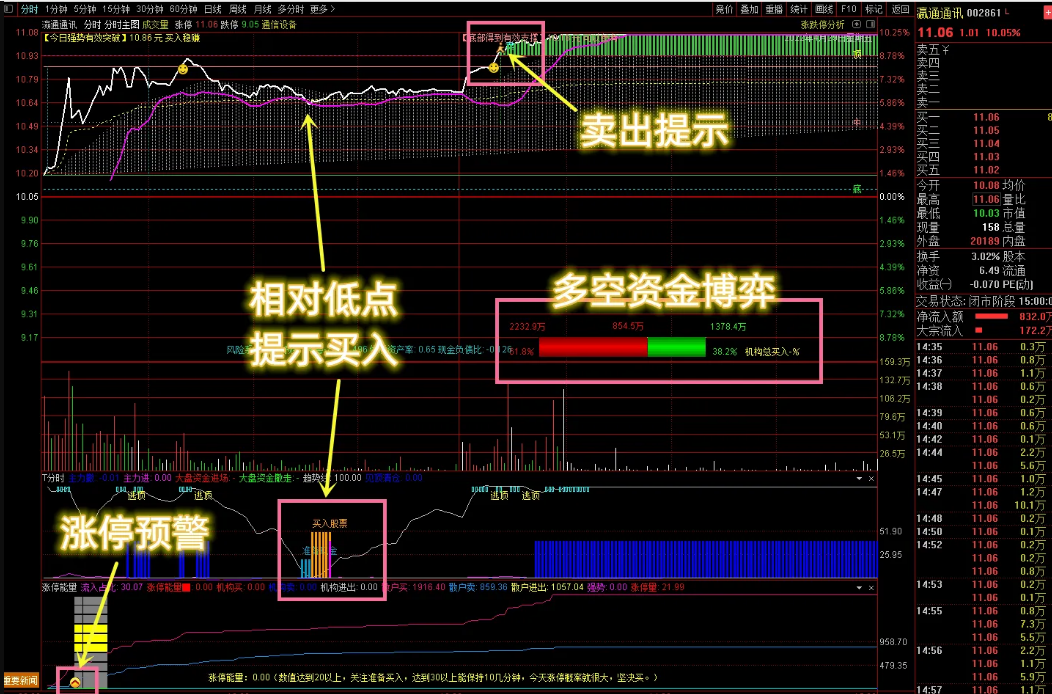Click the 成交量 label in the chart header
Viewport: 1052px width, 694px height.
point(155,25)
